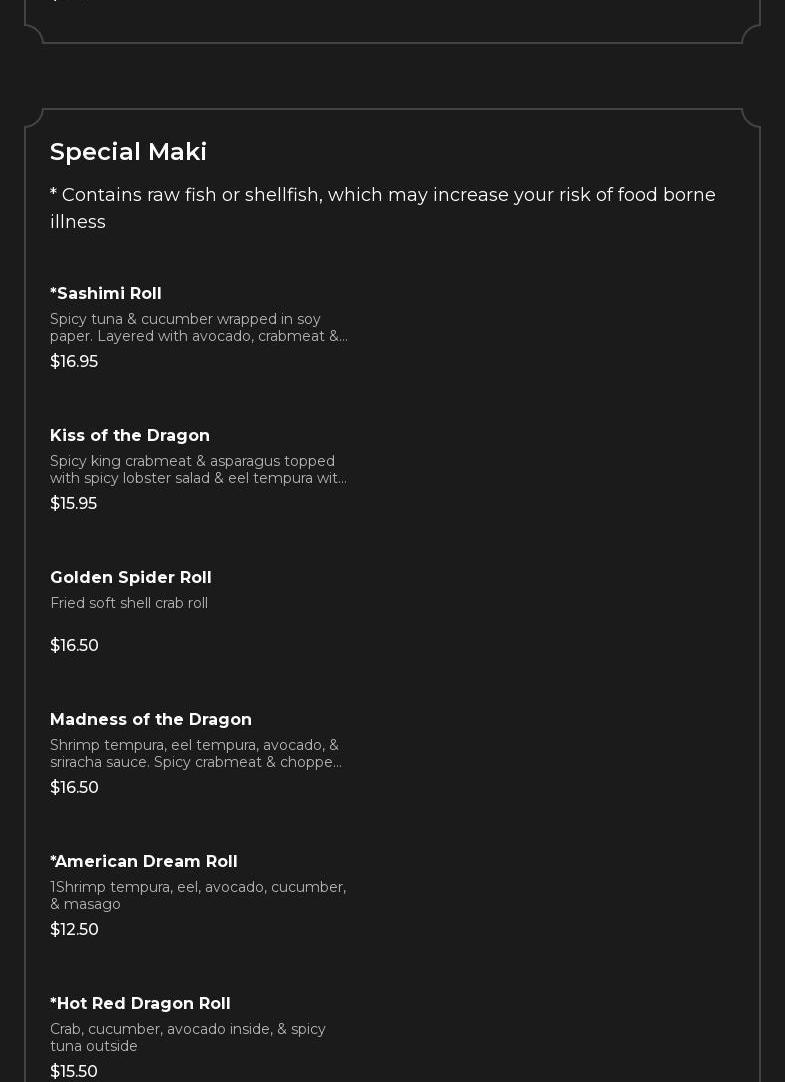Click the Golden Spider Roll $16.50 price
785x1082 pixels.
click(74, 645)
